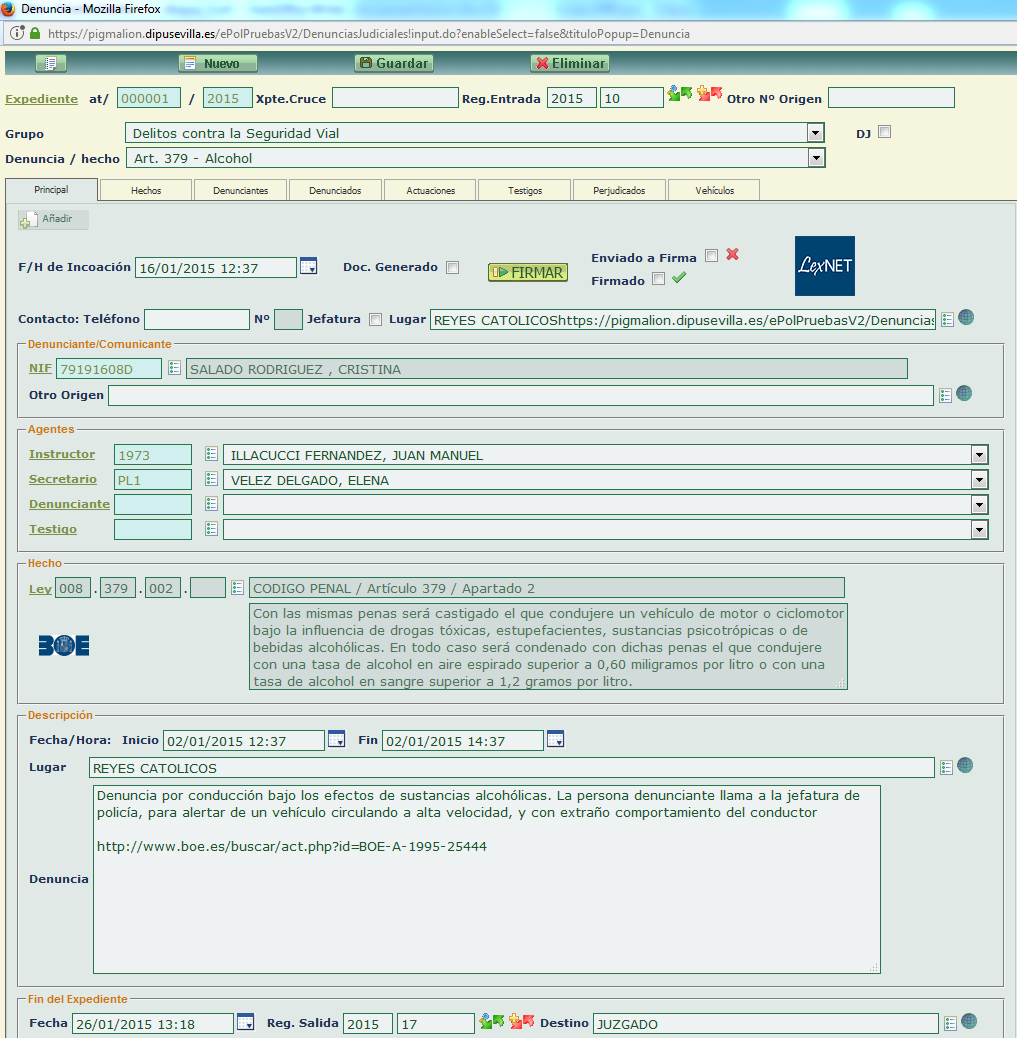1017x1038 pixels.
Task: Click list icon beside the Ley code fields
Action: (x=237, y=588)
